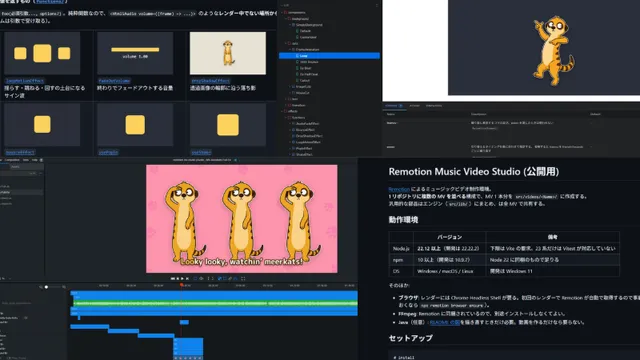
Task: Step one frame back in the player controls
Action: pyautogui.click(x=178, y=278)
